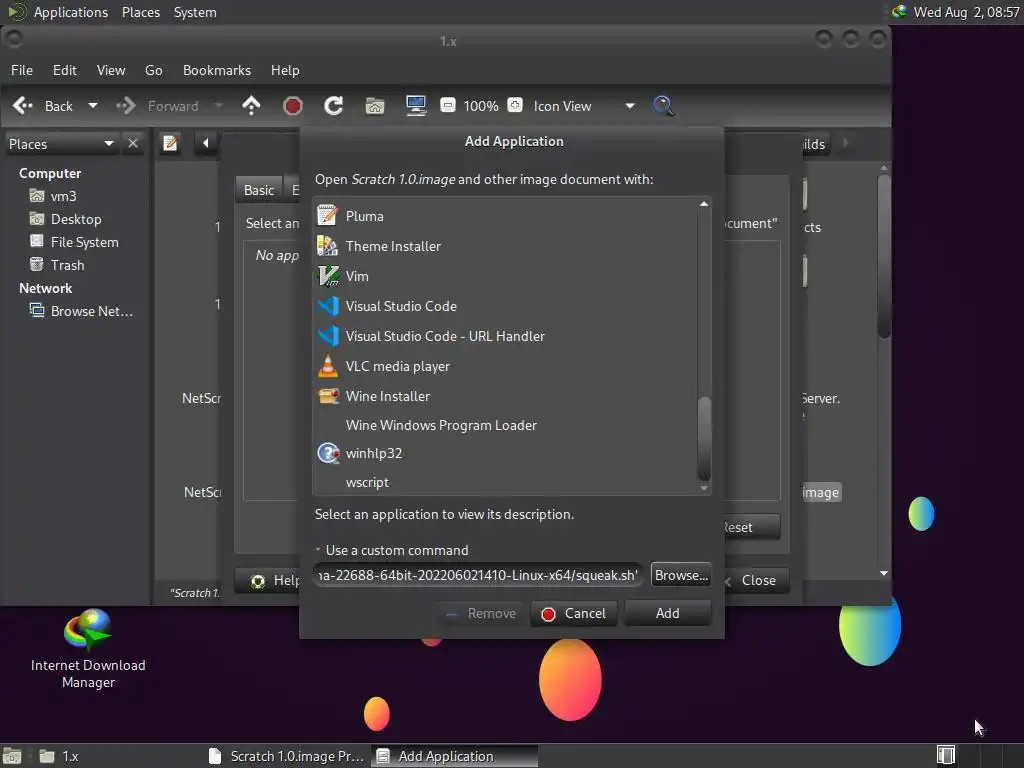Click Close in the properties window
1024x768 pixels.
[758, 580]
